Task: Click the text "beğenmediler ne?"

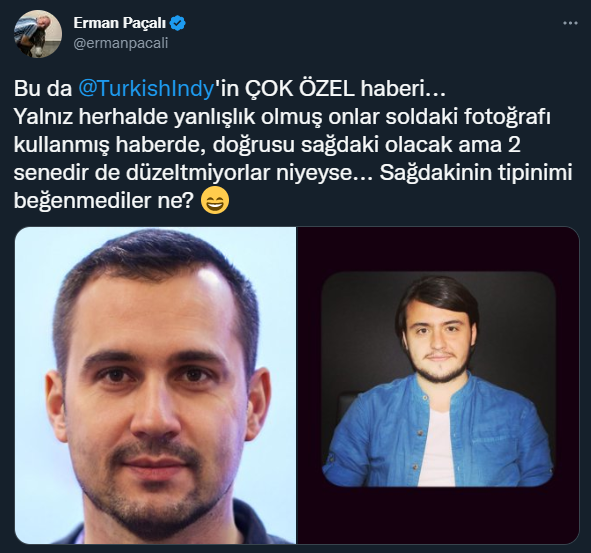Action: (104, 201)
